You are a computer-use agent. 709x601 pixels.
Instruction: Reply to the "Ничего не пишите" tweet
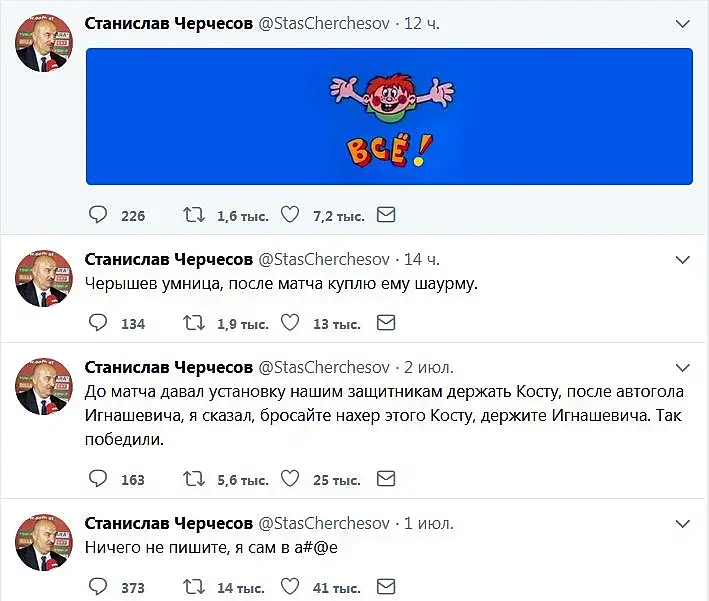[x=98, y=587]
